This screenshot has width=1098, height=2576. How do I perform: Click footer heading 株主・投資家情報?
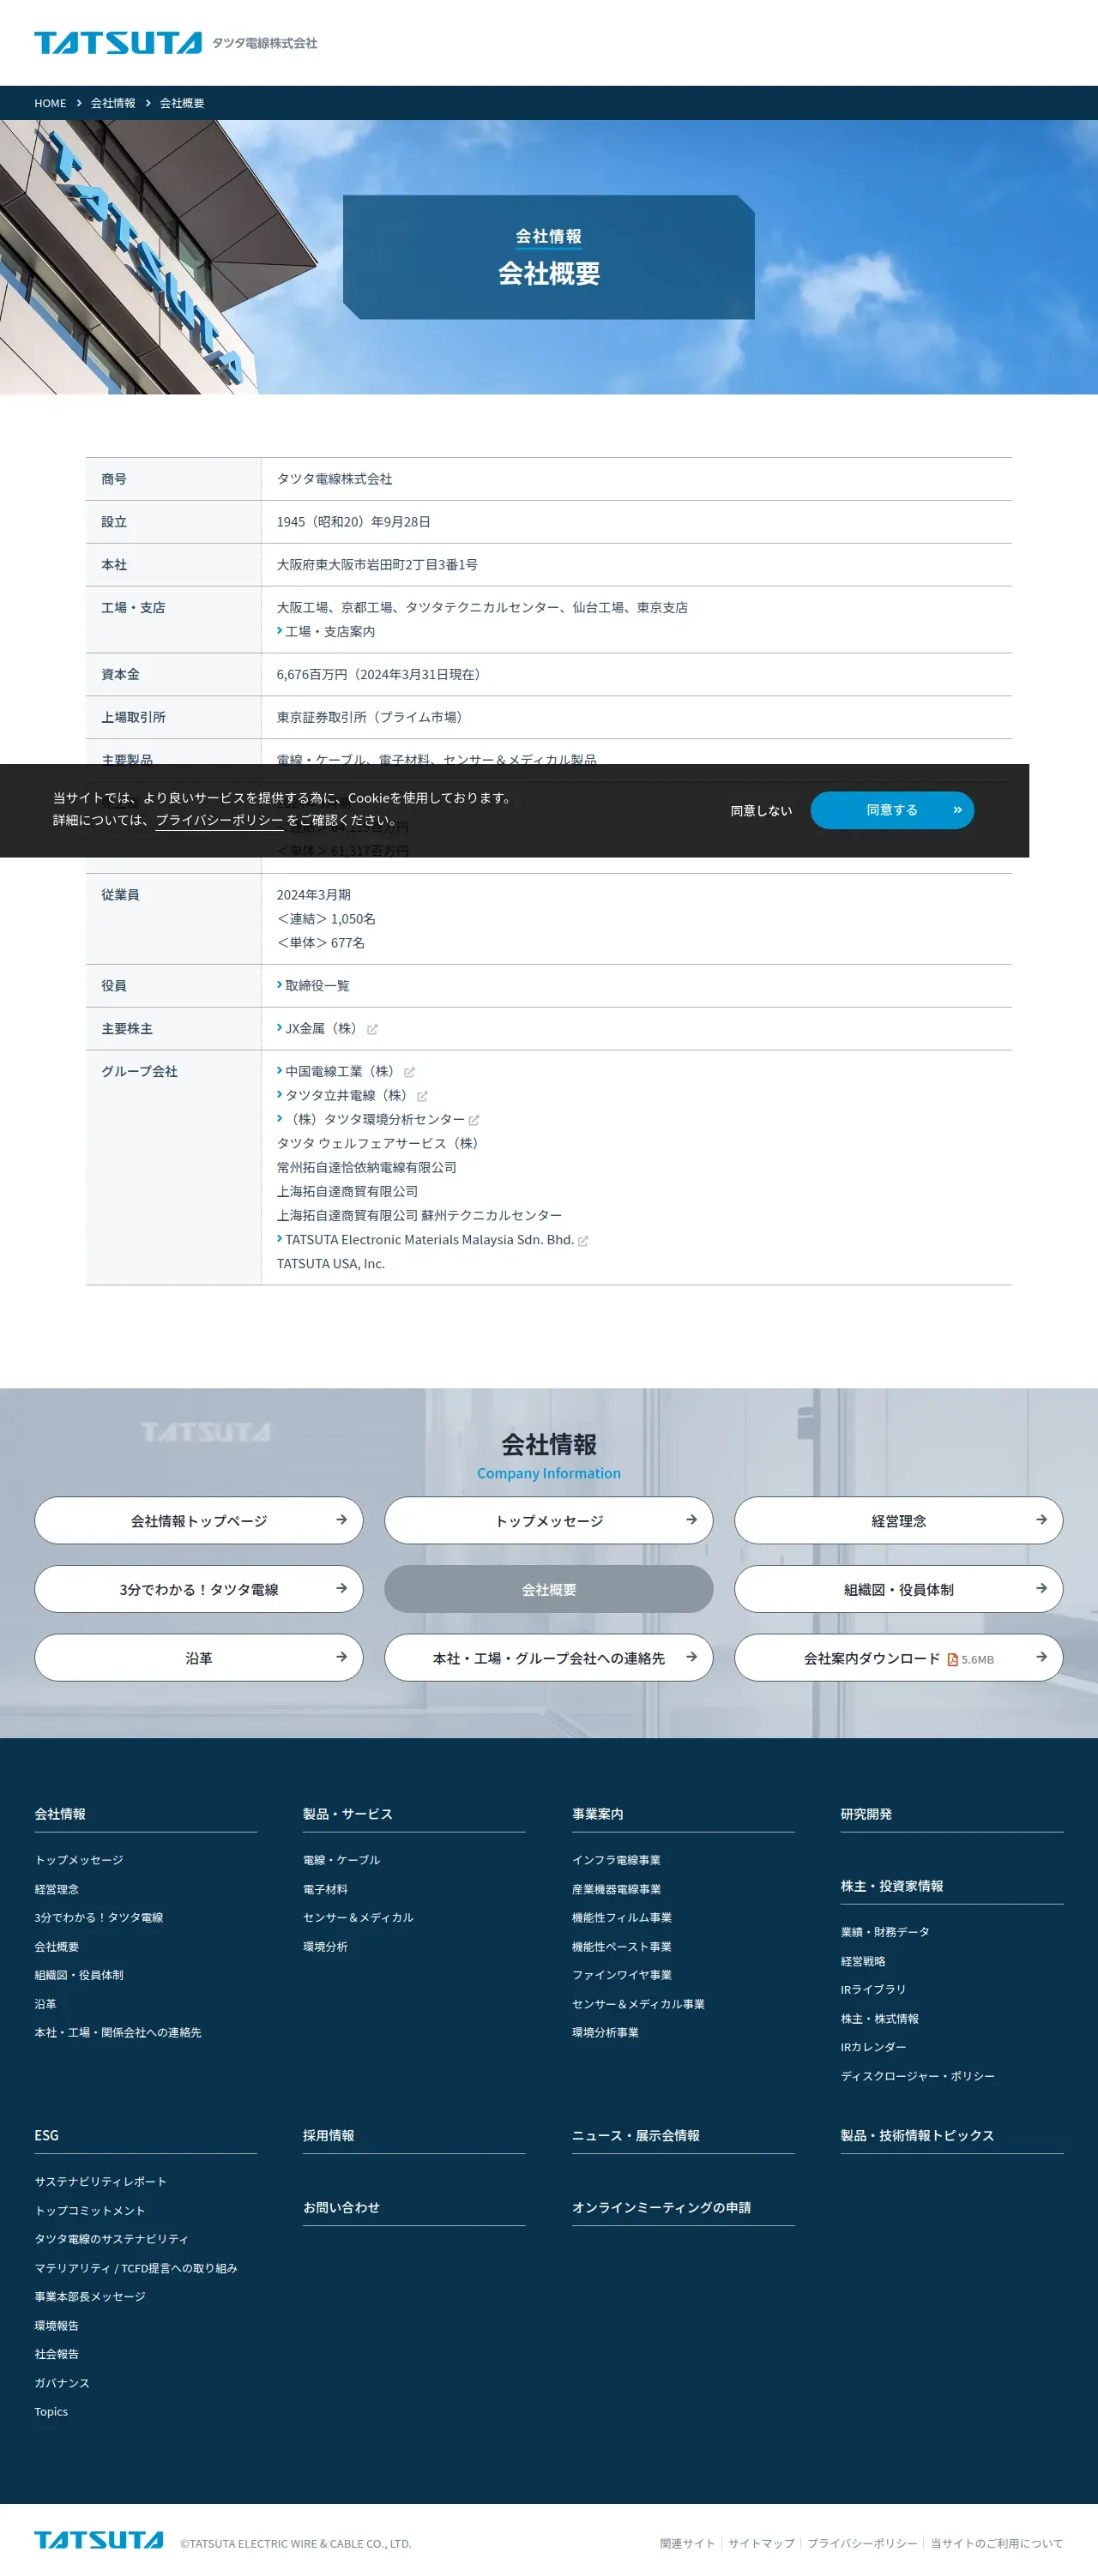892,1886
